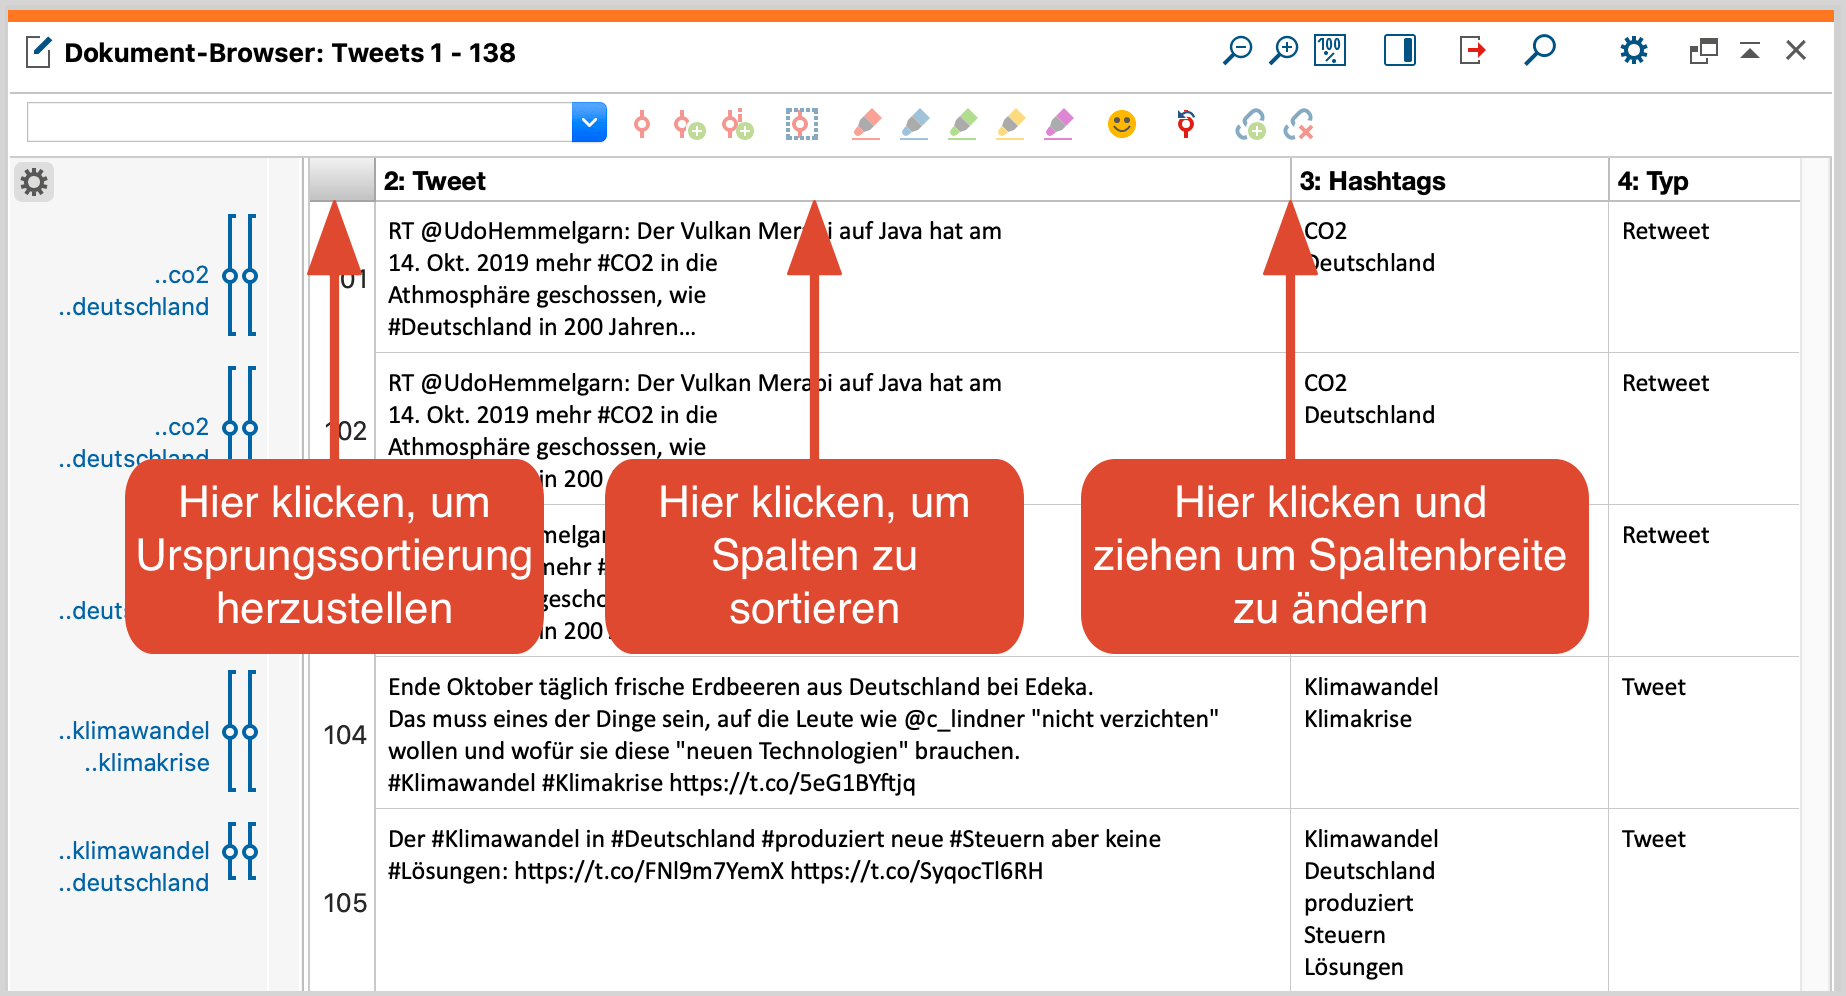Select the green highlighter coding tool
Viewport: 1846px width, 996px height.
click(x=962, y=125)
